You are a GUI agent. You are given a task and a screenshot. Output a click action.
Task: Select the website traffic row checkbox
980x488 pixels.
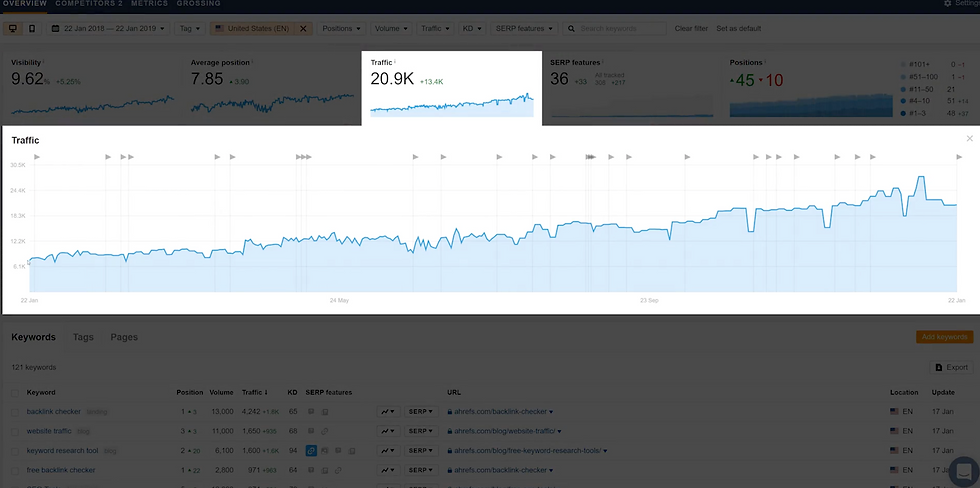pyautogui.click(x=15, y=431)
